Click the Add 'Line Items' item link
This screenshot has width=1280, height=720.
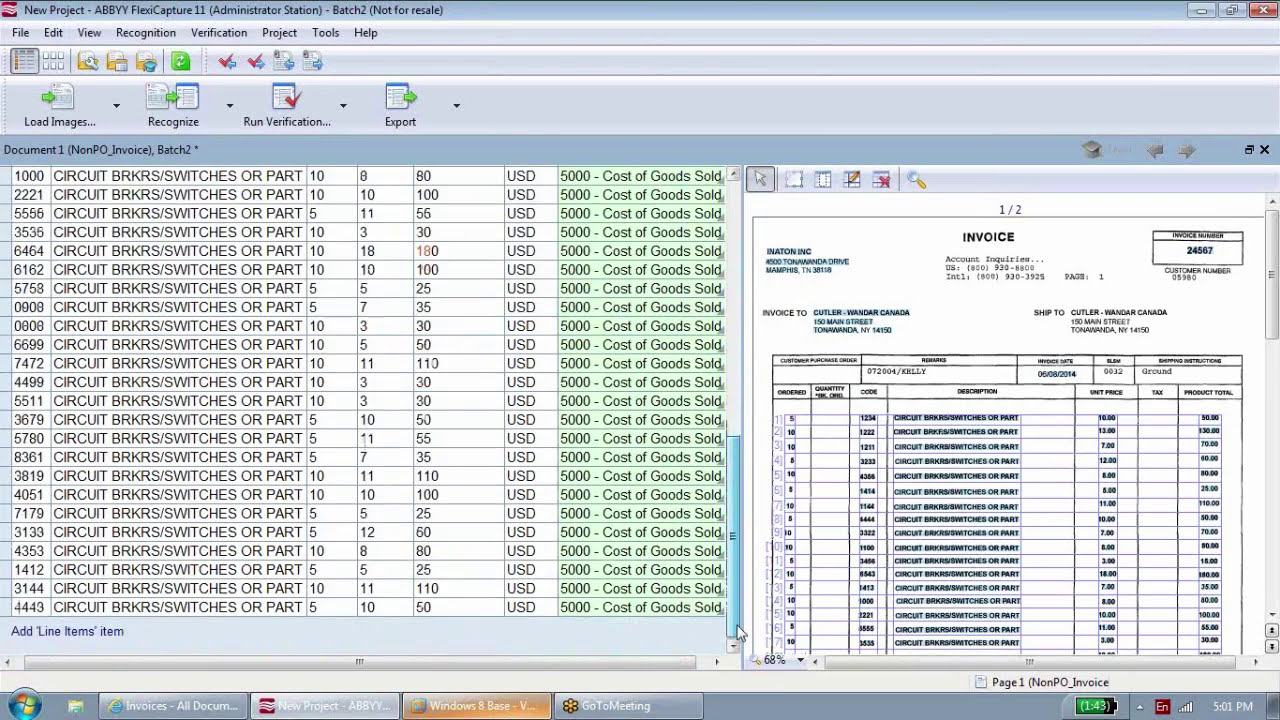click(67, 631)
